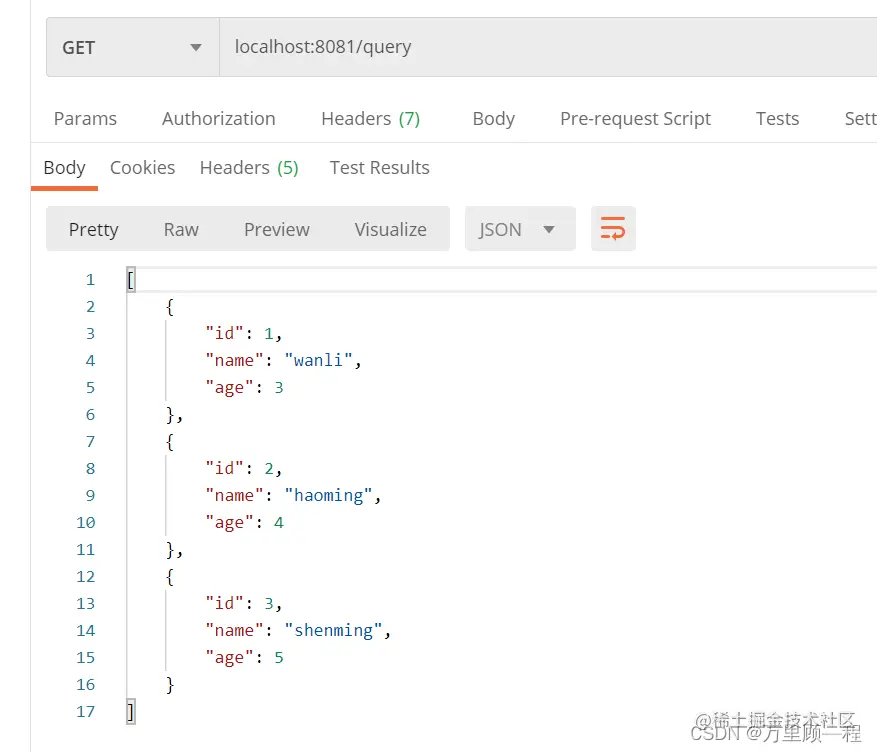The height and width of the screenshot is (752, 877).
Task: Switch to Raw view
Action: [x=181, y=229]
